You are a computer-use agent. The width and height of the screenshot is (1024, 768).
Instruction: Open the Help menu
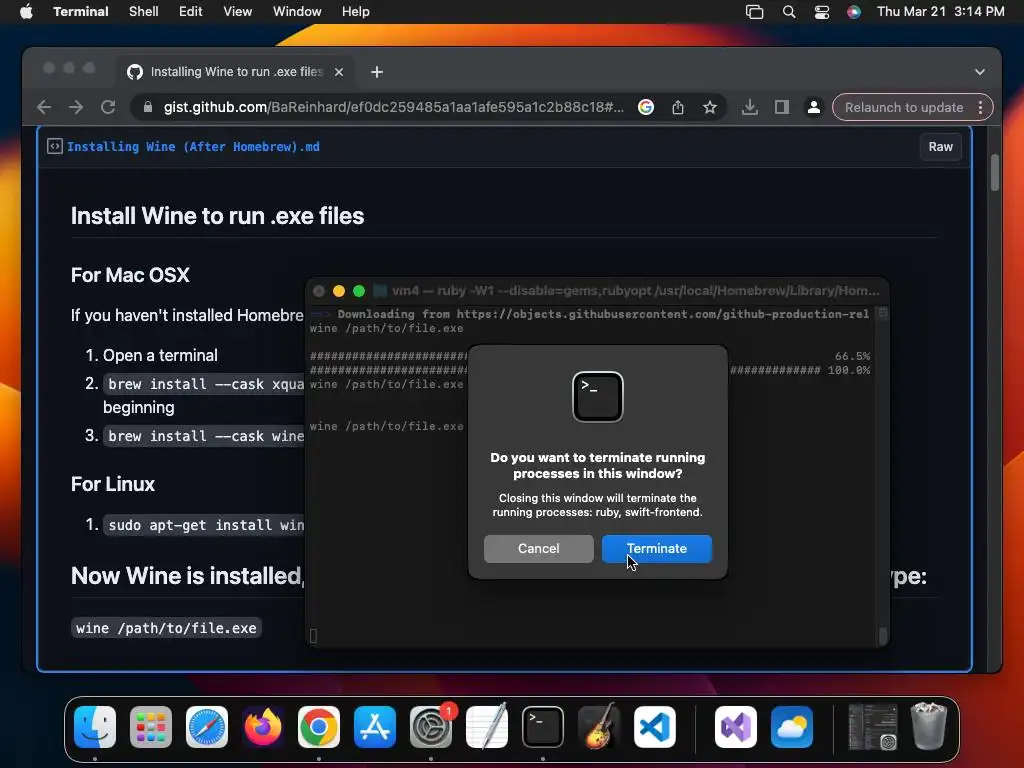[356, 12]
